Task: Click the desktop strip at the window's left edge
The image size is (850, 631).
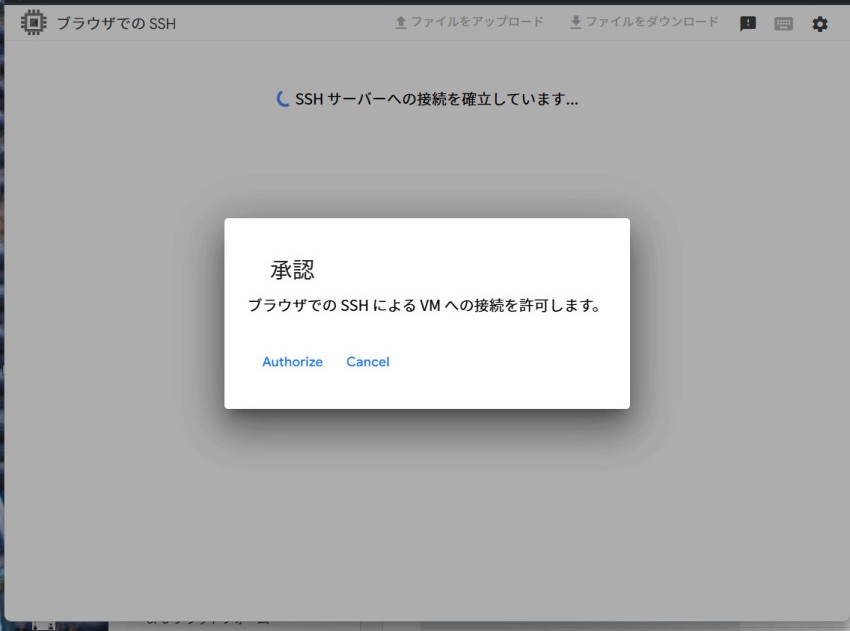Action: (2, 300)
